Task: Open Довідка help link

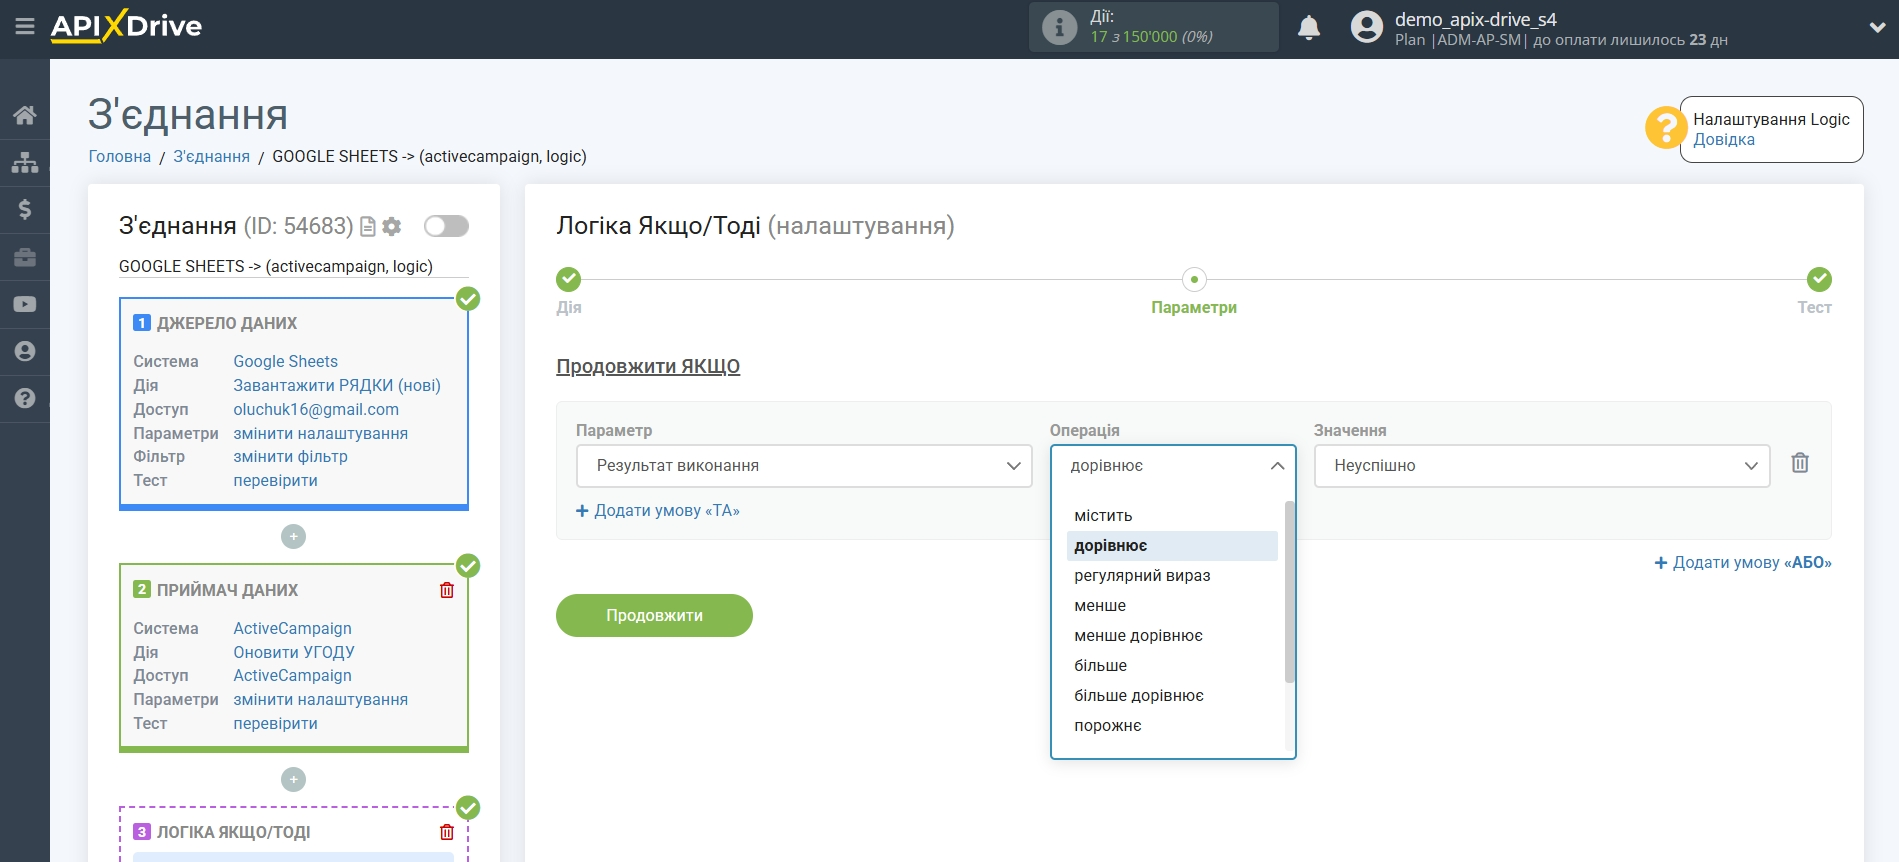Action: 1723,140
